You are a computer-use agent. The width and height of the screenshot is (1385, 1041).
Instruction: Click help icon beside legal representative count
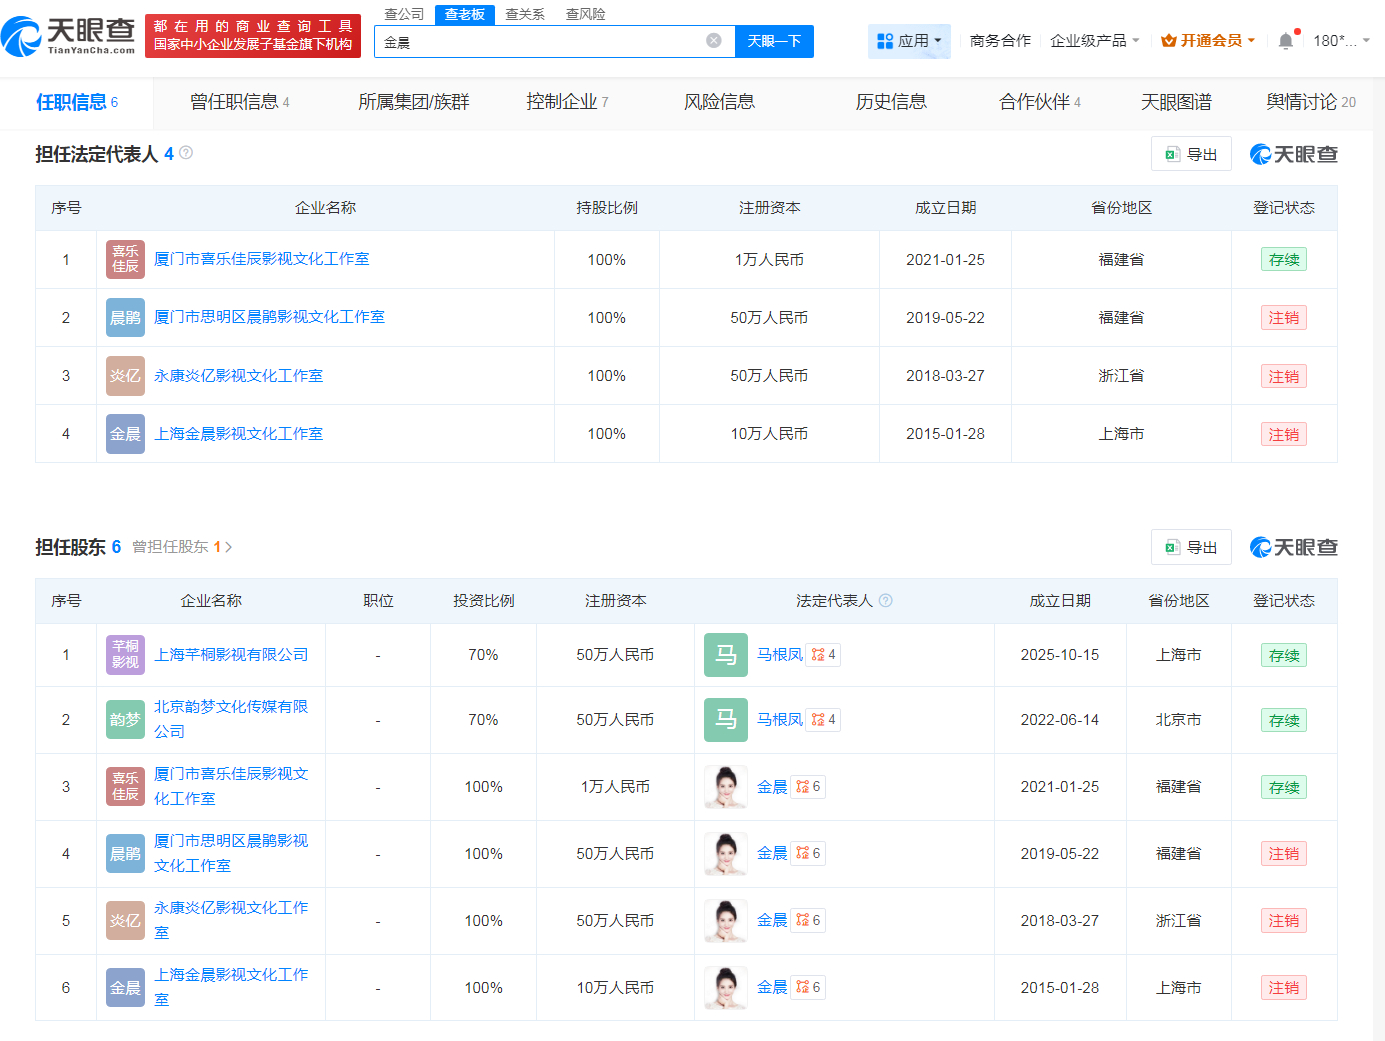(186, 153)
